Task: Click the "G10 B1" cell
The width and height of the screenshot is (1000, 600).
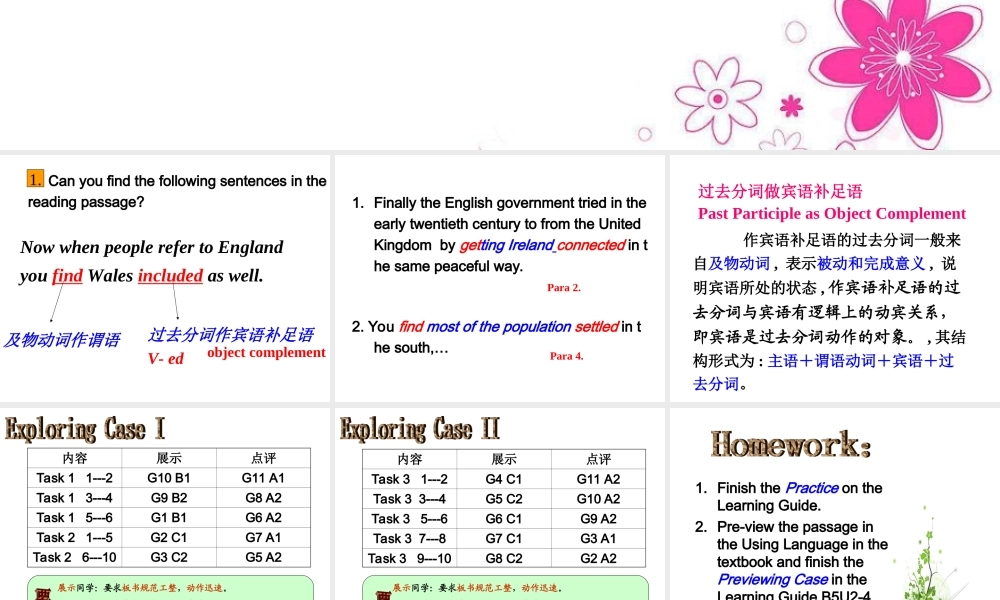Action: point(169,478)
